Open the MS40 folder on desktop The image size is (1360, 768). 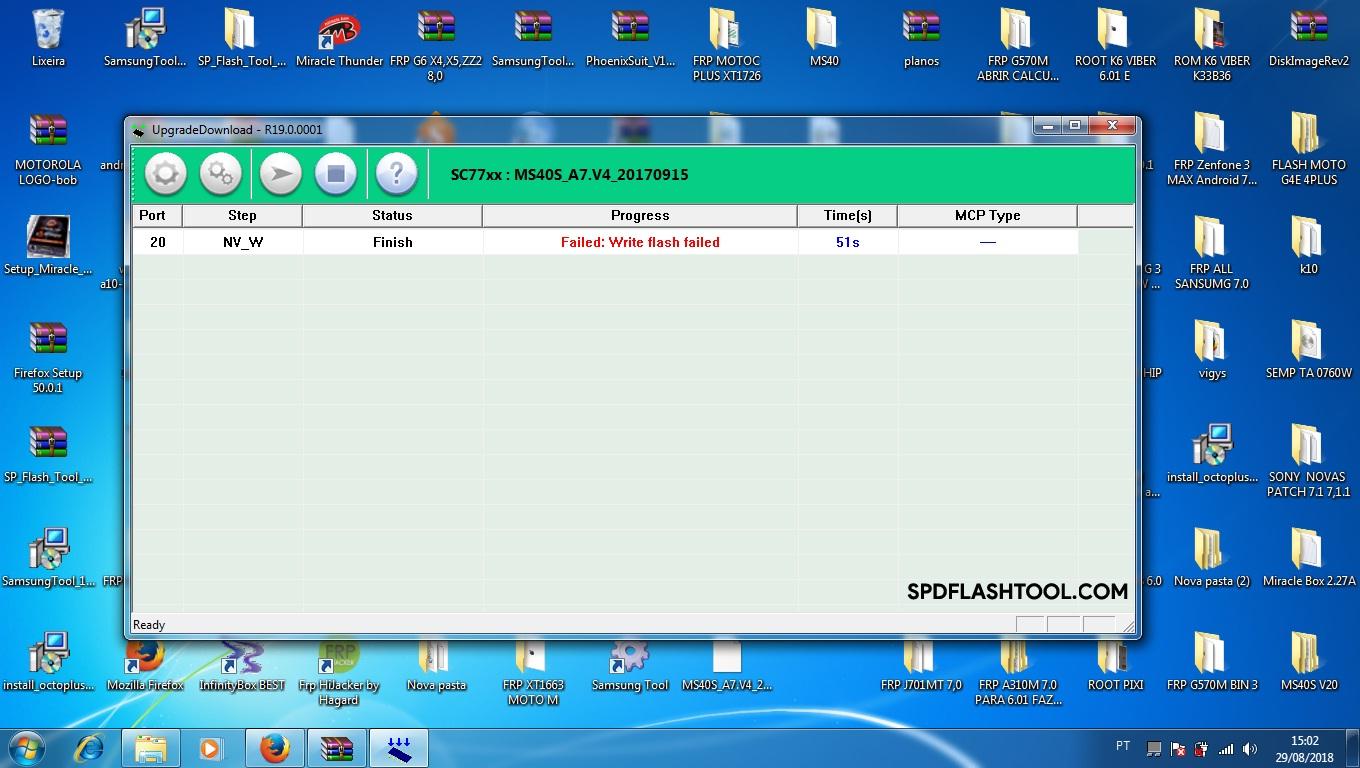click(824, 39)
